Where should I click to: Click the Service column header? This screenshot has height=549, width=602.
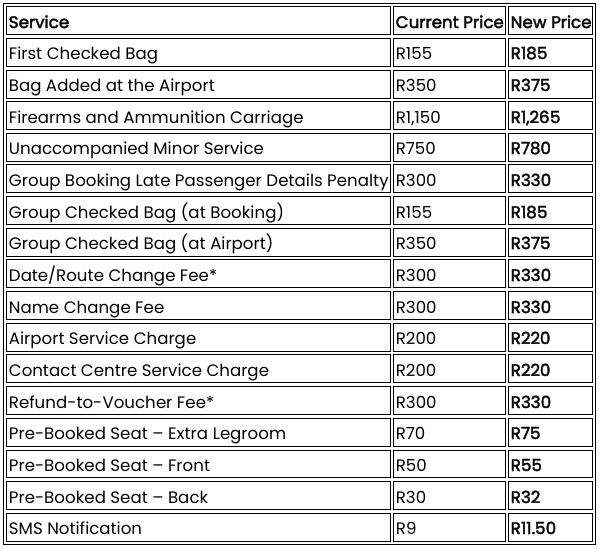[198, 21]
